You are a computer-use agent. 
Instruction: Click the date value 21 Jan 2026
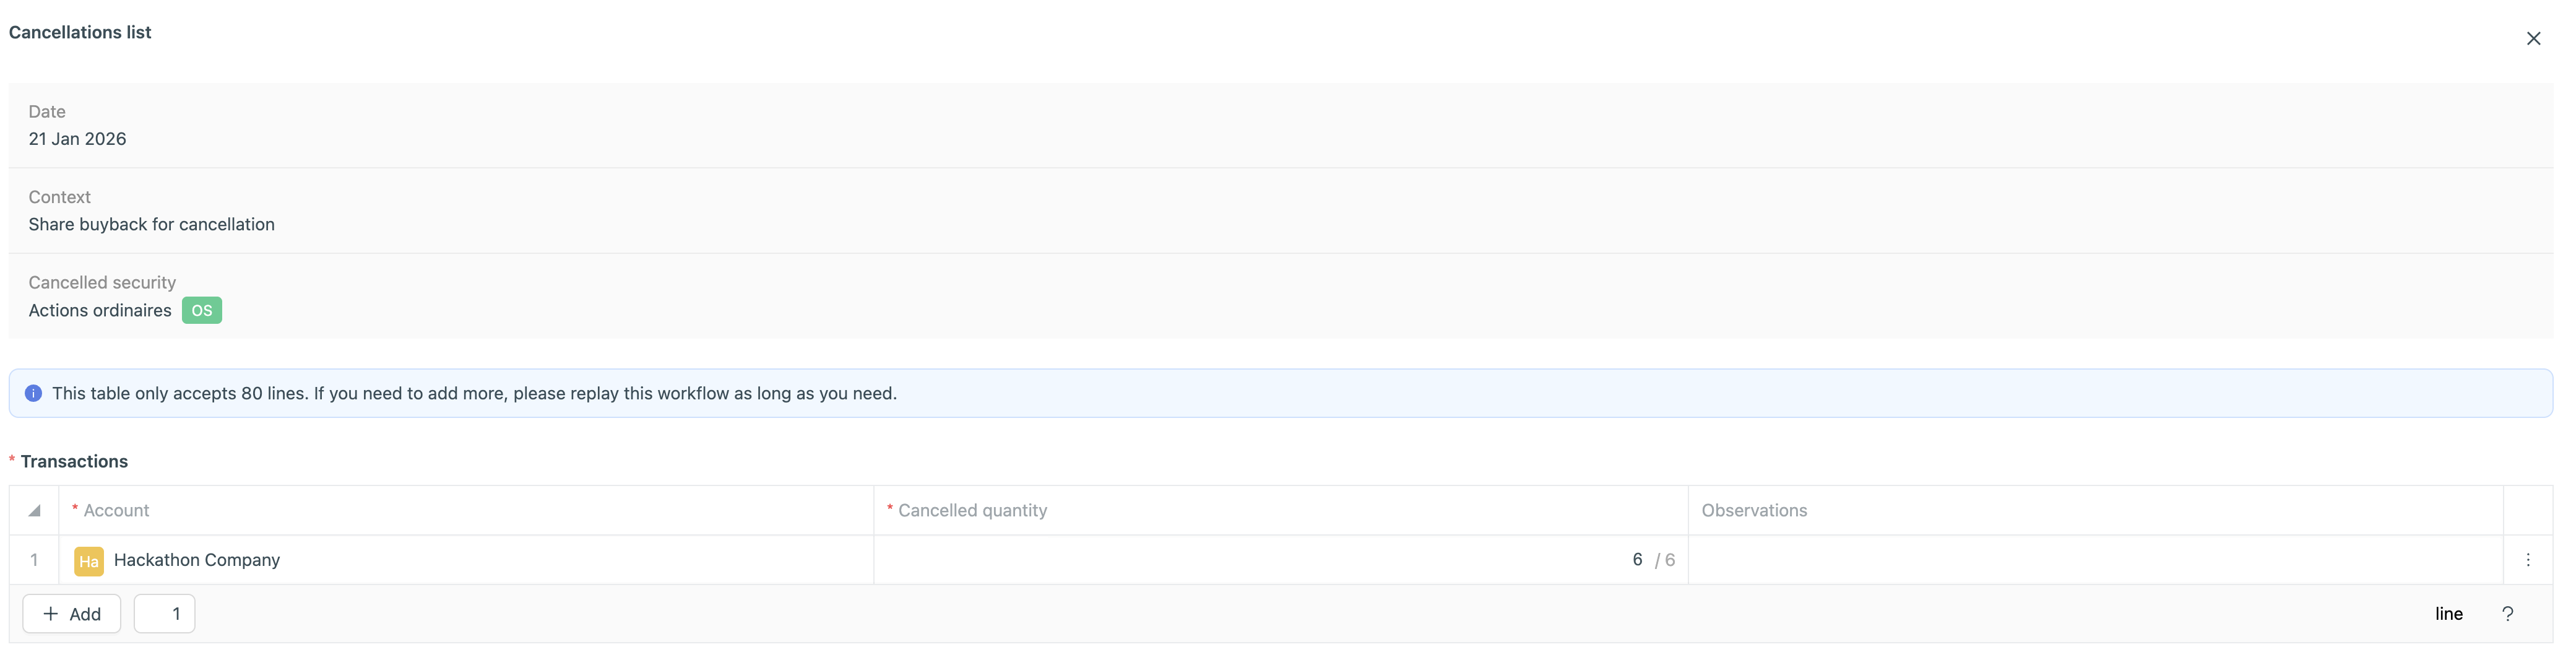tap(77, 139)
